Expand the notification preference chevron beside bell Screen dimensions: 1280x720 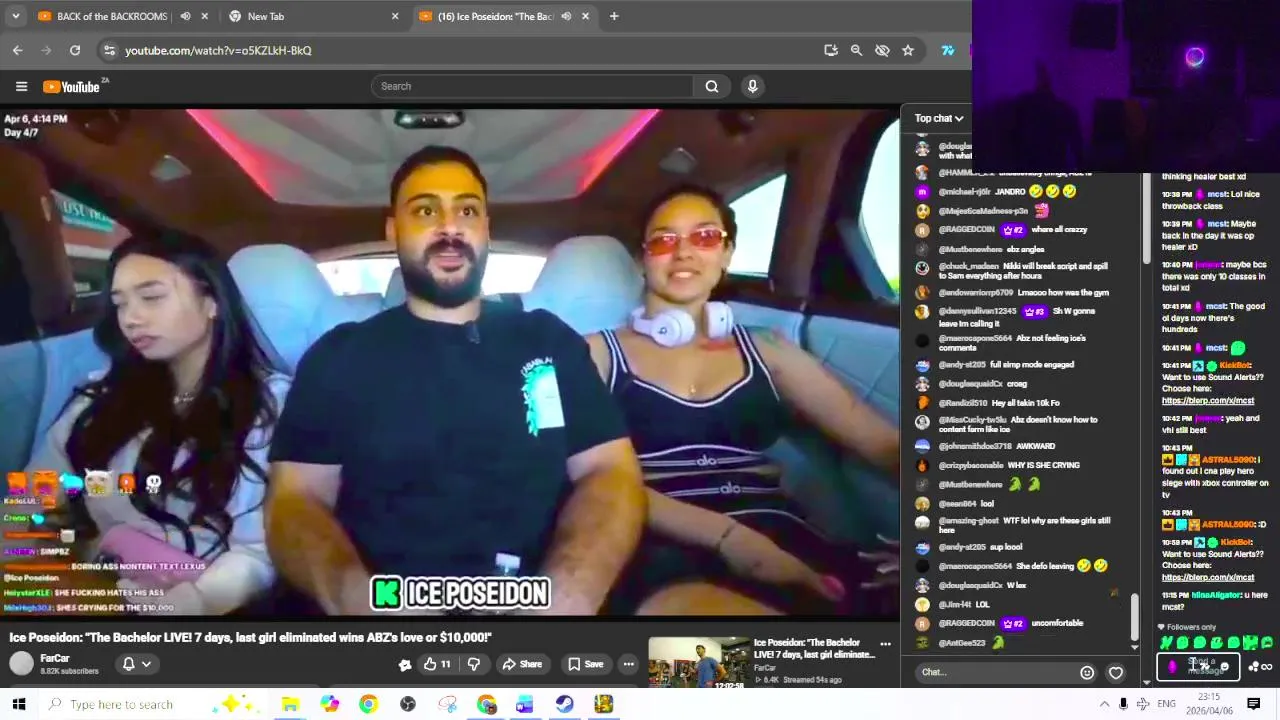(x=146, y=664)
